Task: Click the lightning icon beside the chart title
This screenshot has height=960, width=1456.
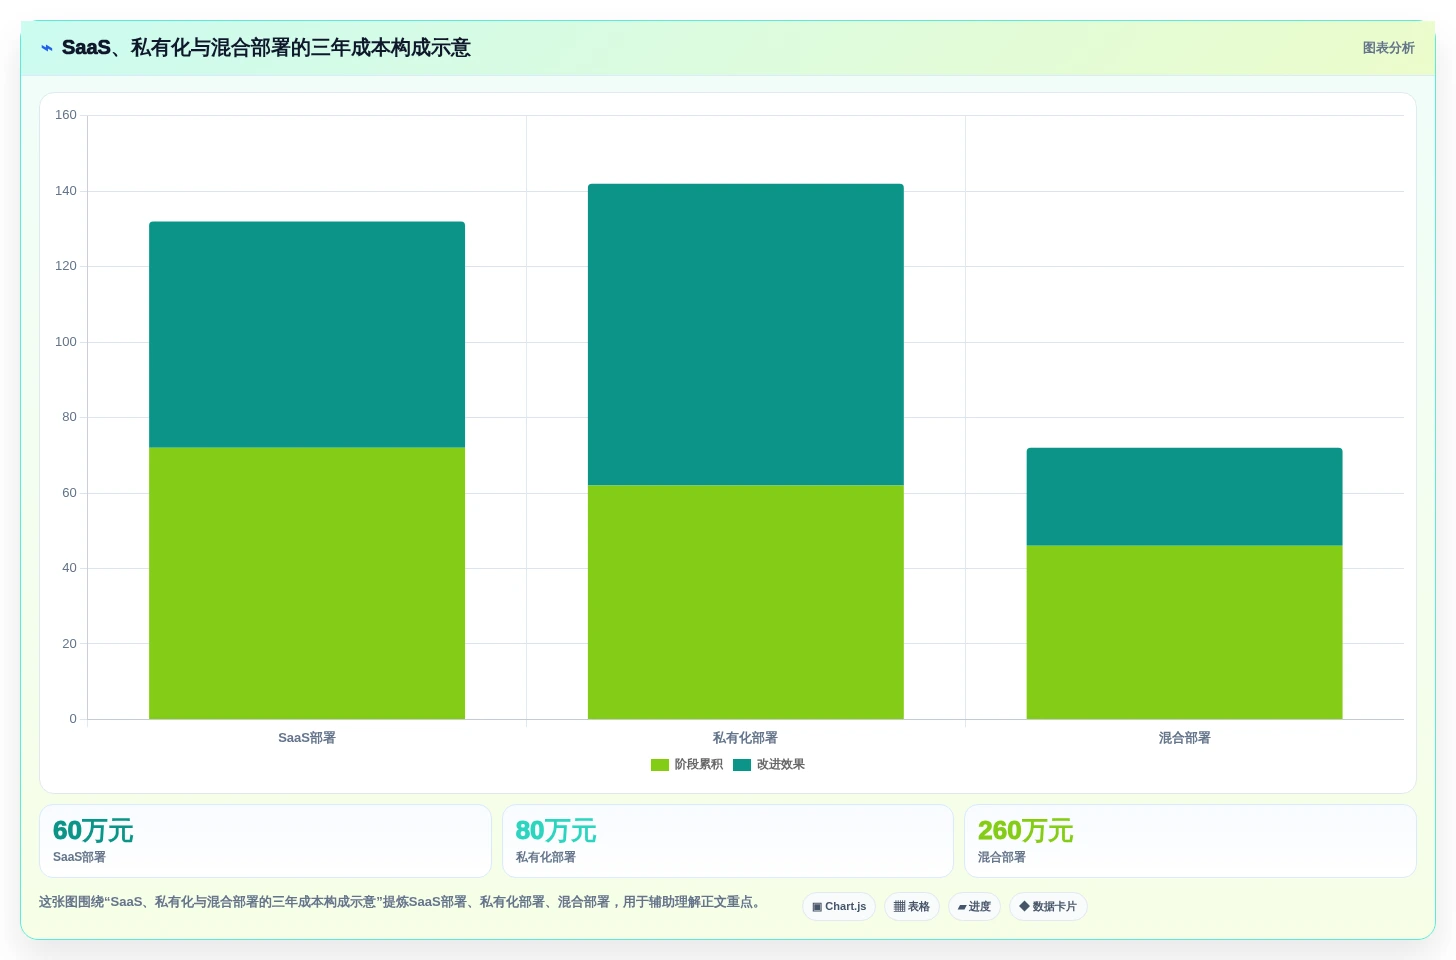Action: [x=47, y=48]
